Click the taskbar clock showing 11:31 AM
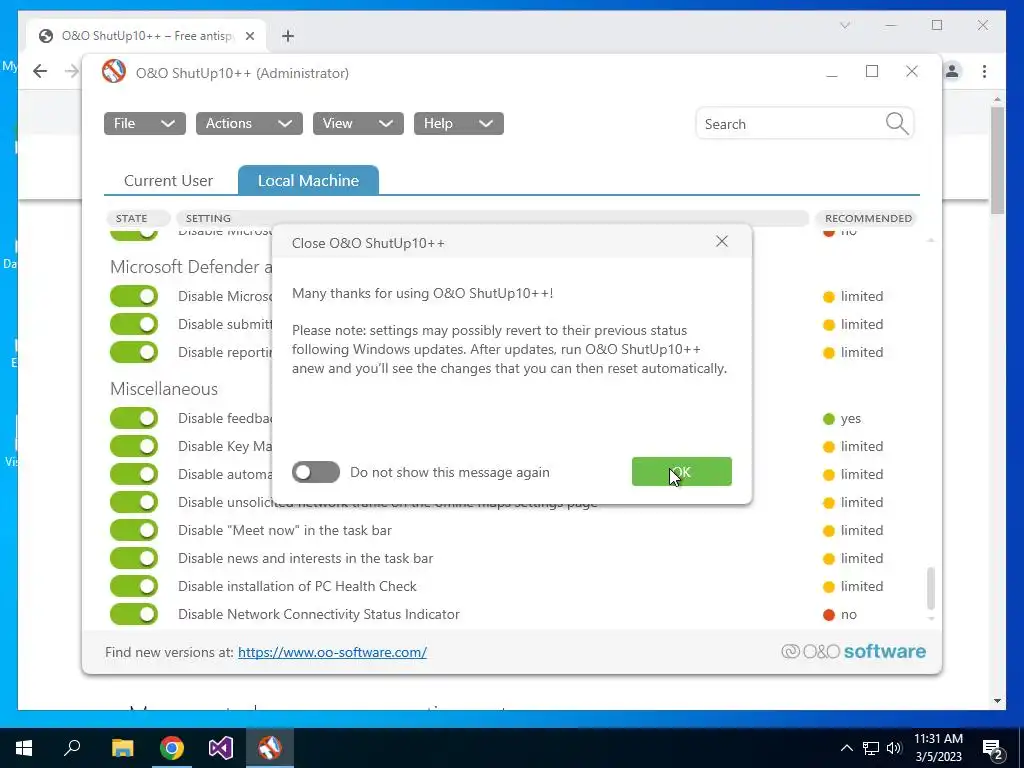Screen dimensions: 1024x768 [938, 748]
